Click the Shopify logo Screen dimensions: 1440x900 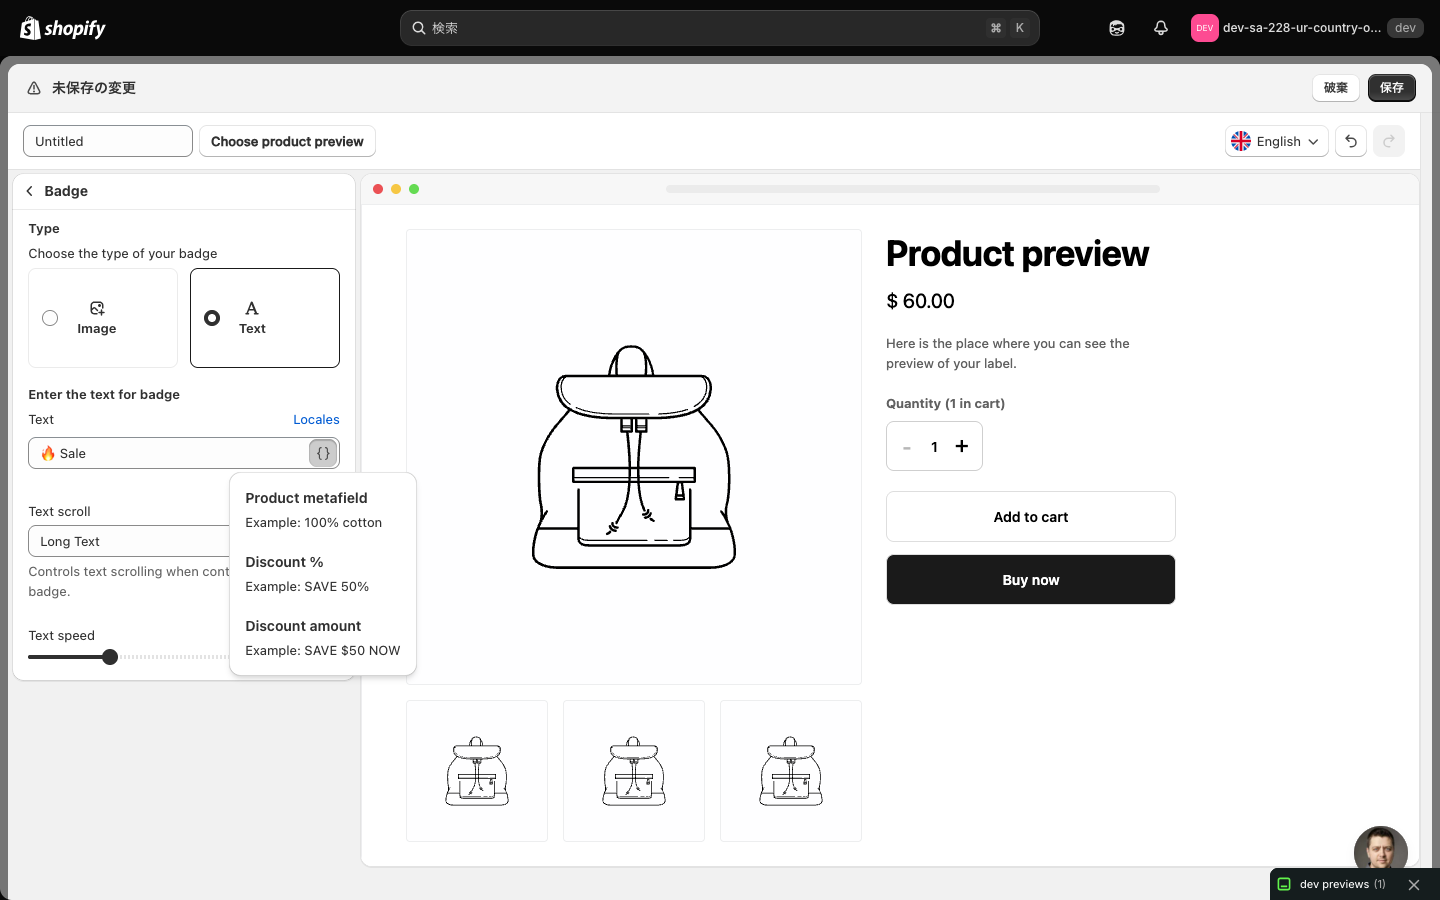point(63,28)
